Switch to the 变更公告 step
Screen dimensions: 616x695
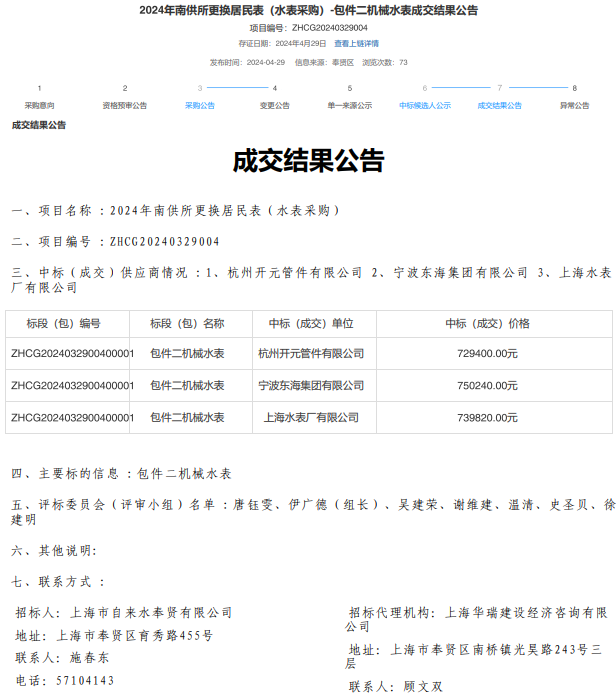tap(274, 105)
